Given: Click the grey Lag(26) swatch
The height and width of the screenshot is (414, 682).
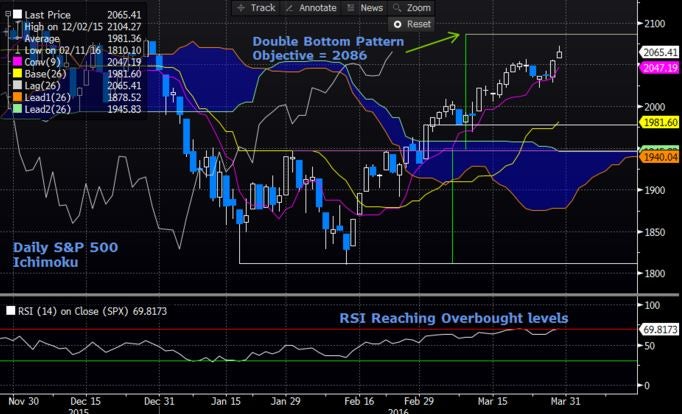Looking at the screenshot, I should pos(17,86).
